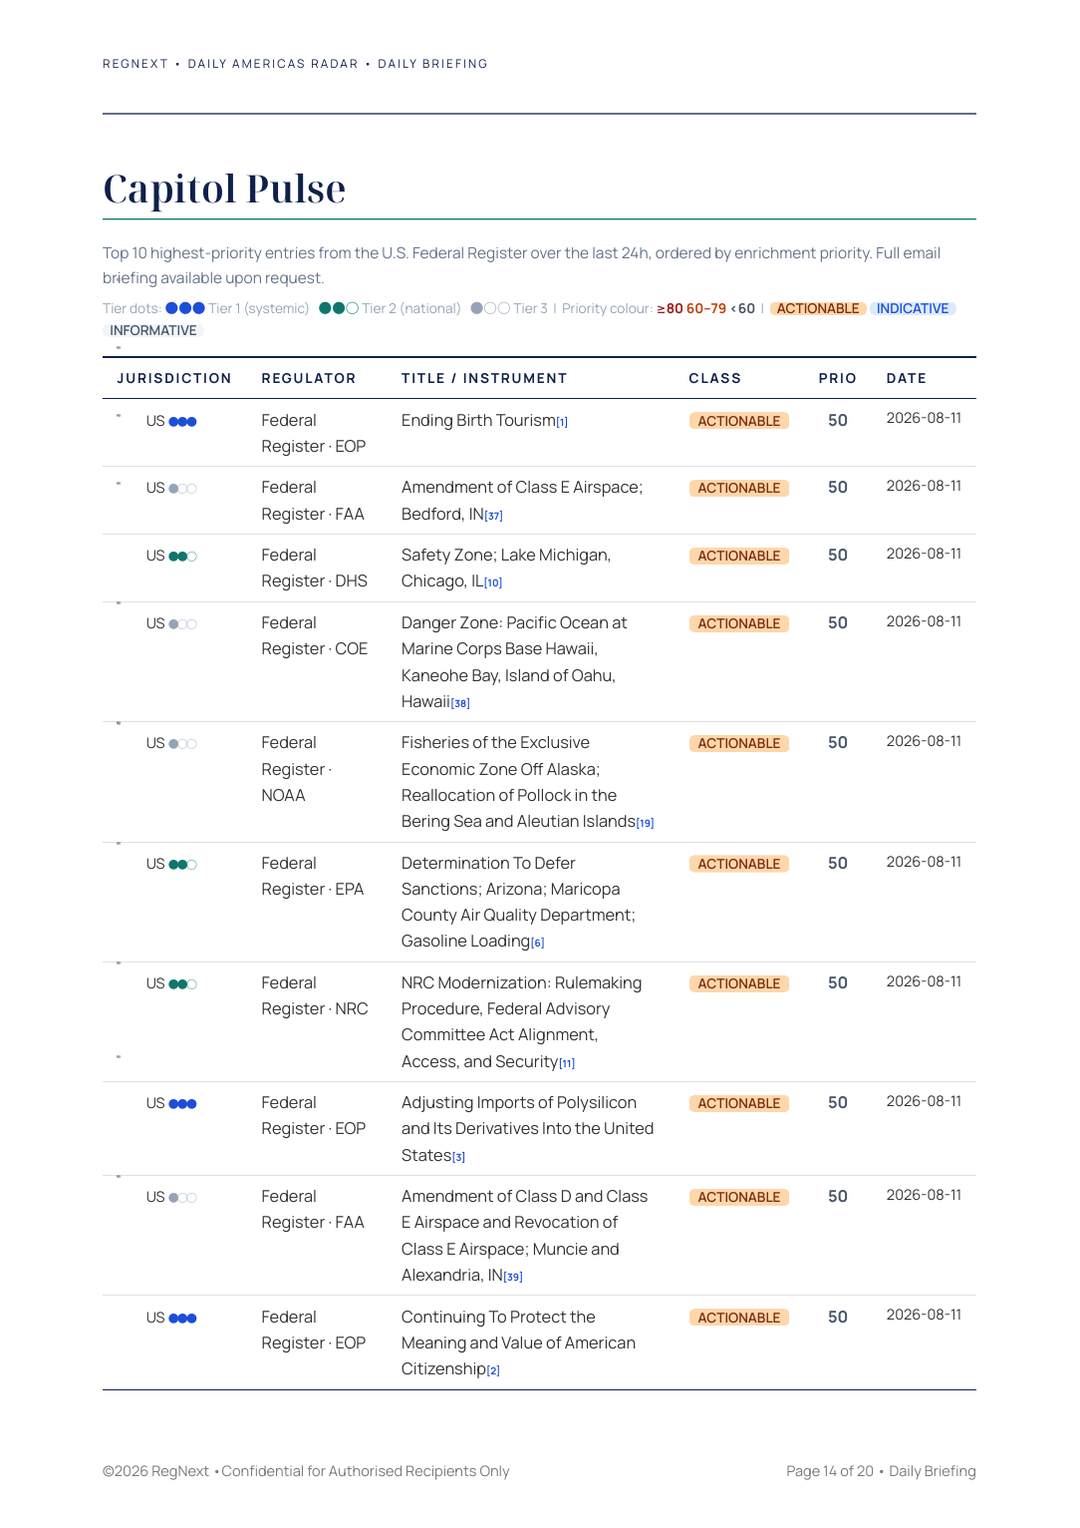1080x1528 pixels.
Task: Click tier dots on NRC Modernization row
Action: click(183, 985)
